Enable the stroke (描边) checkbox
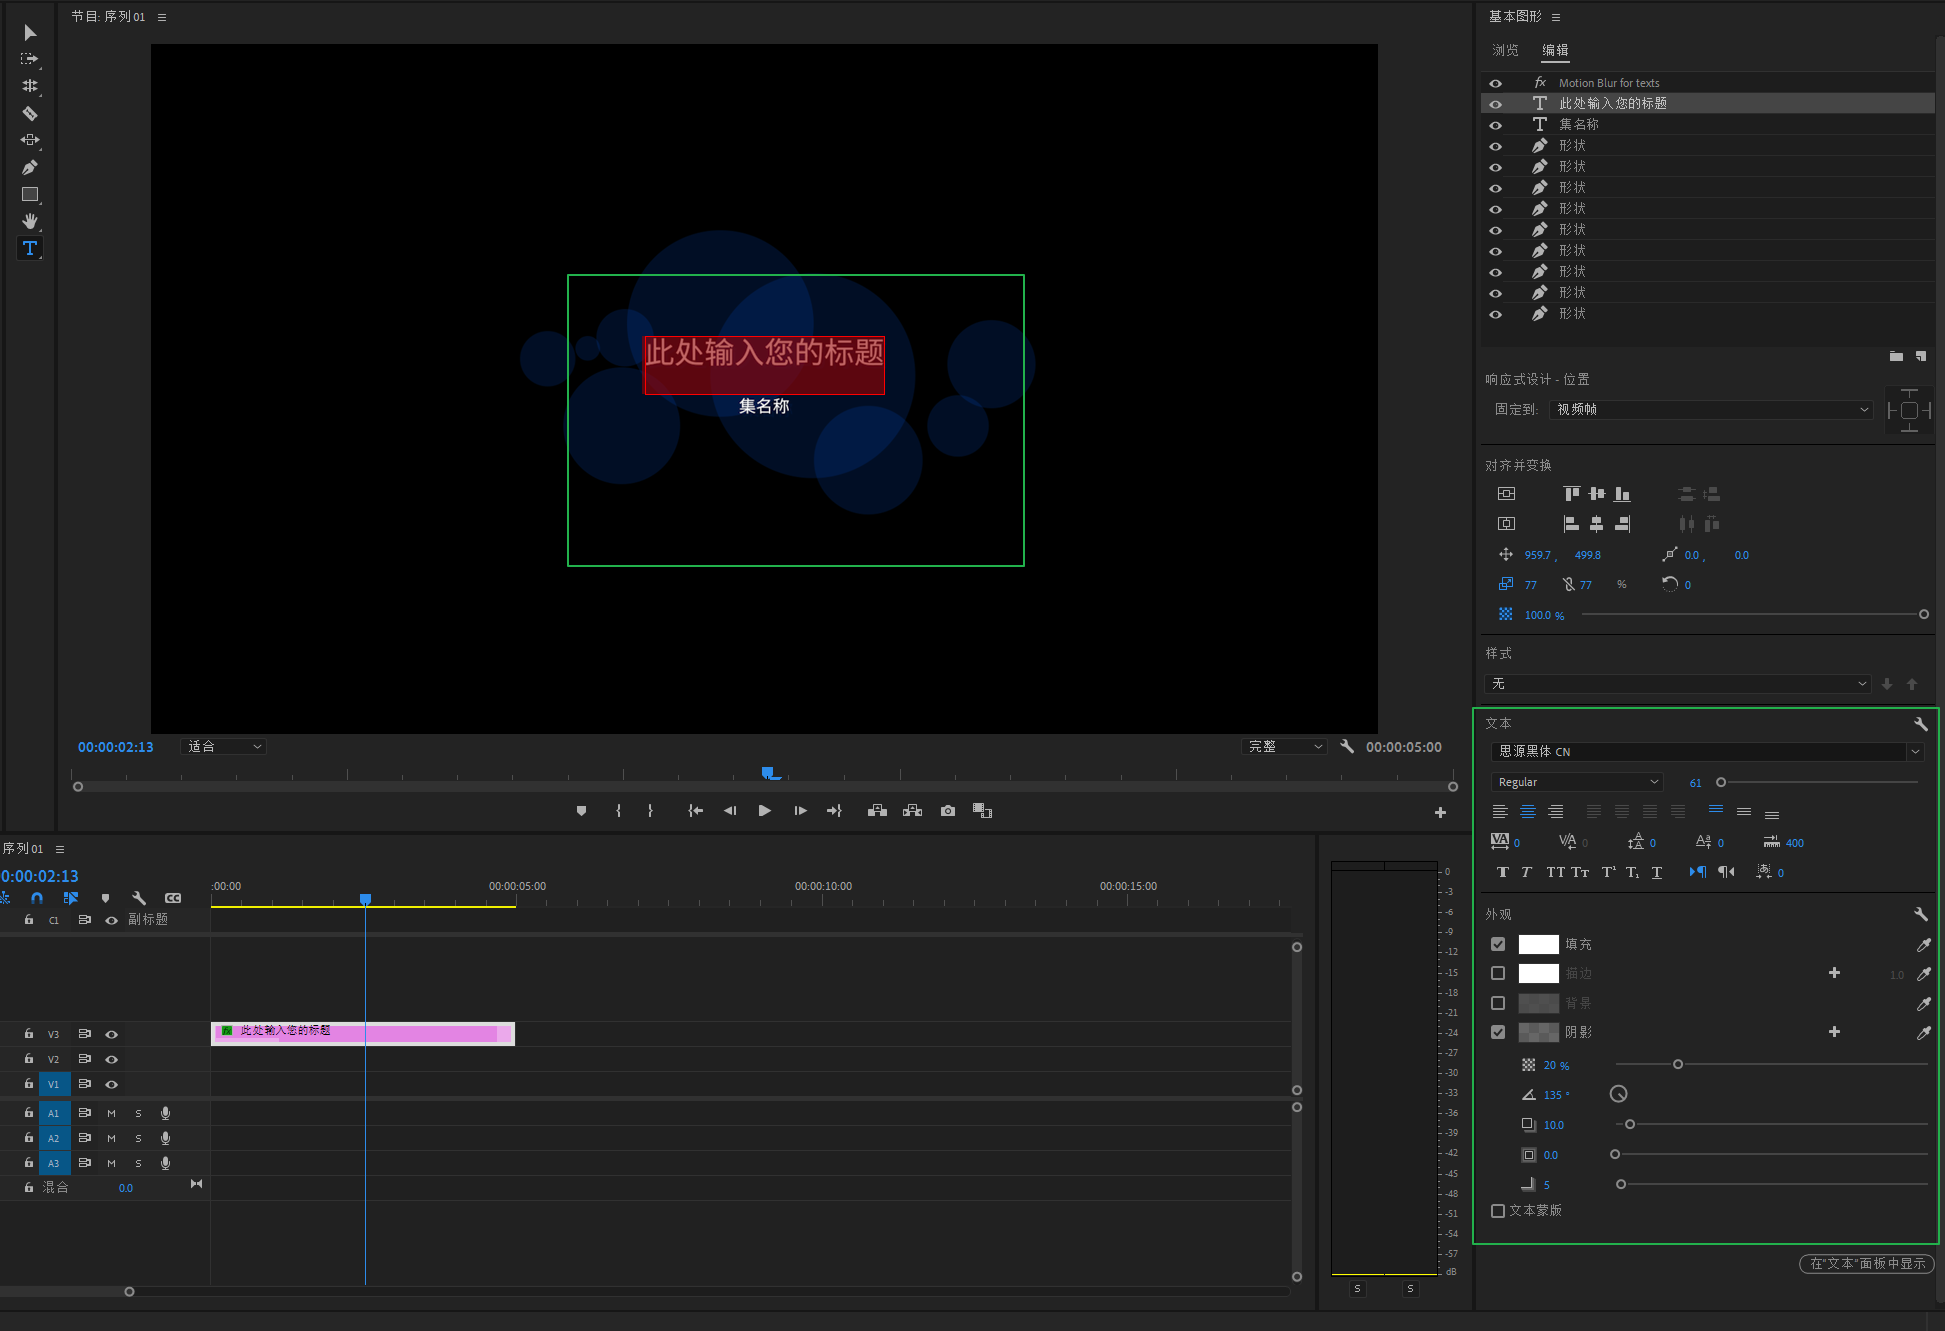 point(1497,973)
